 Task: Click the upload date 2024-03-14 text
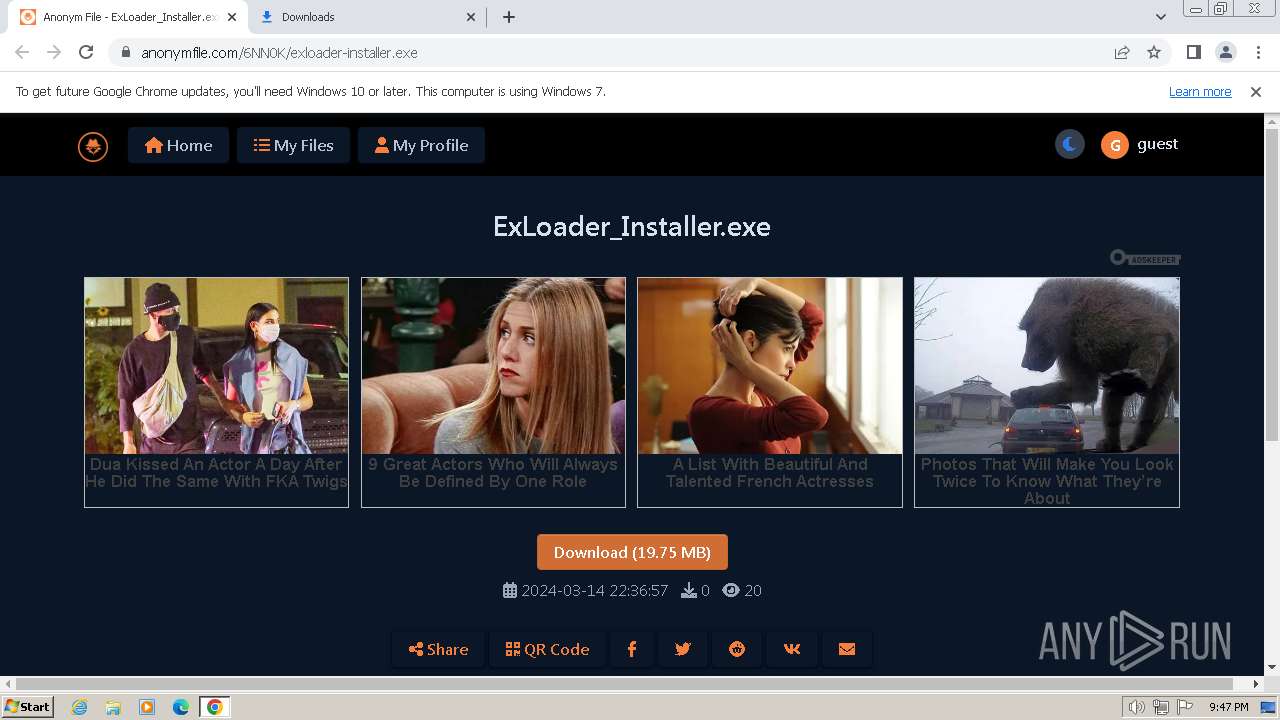coord(594,591)
